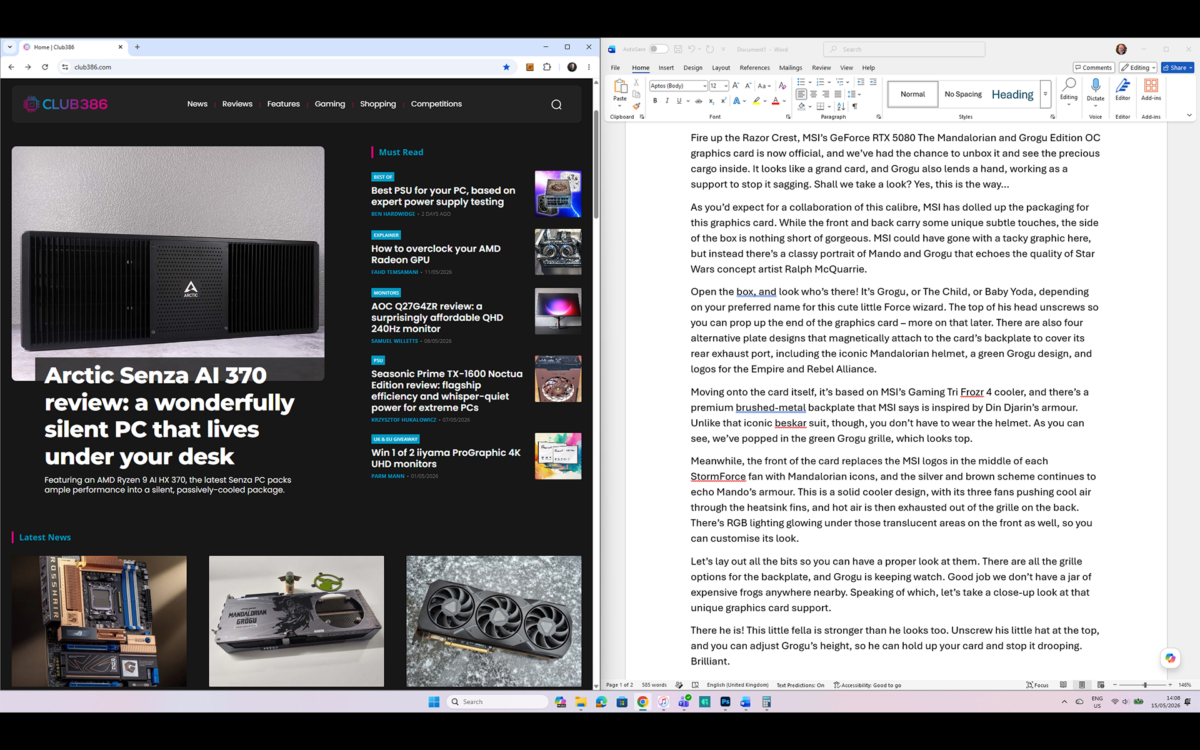
Task: Click Photoshop icon on Windows taskbar
Action: coord(725,702)
